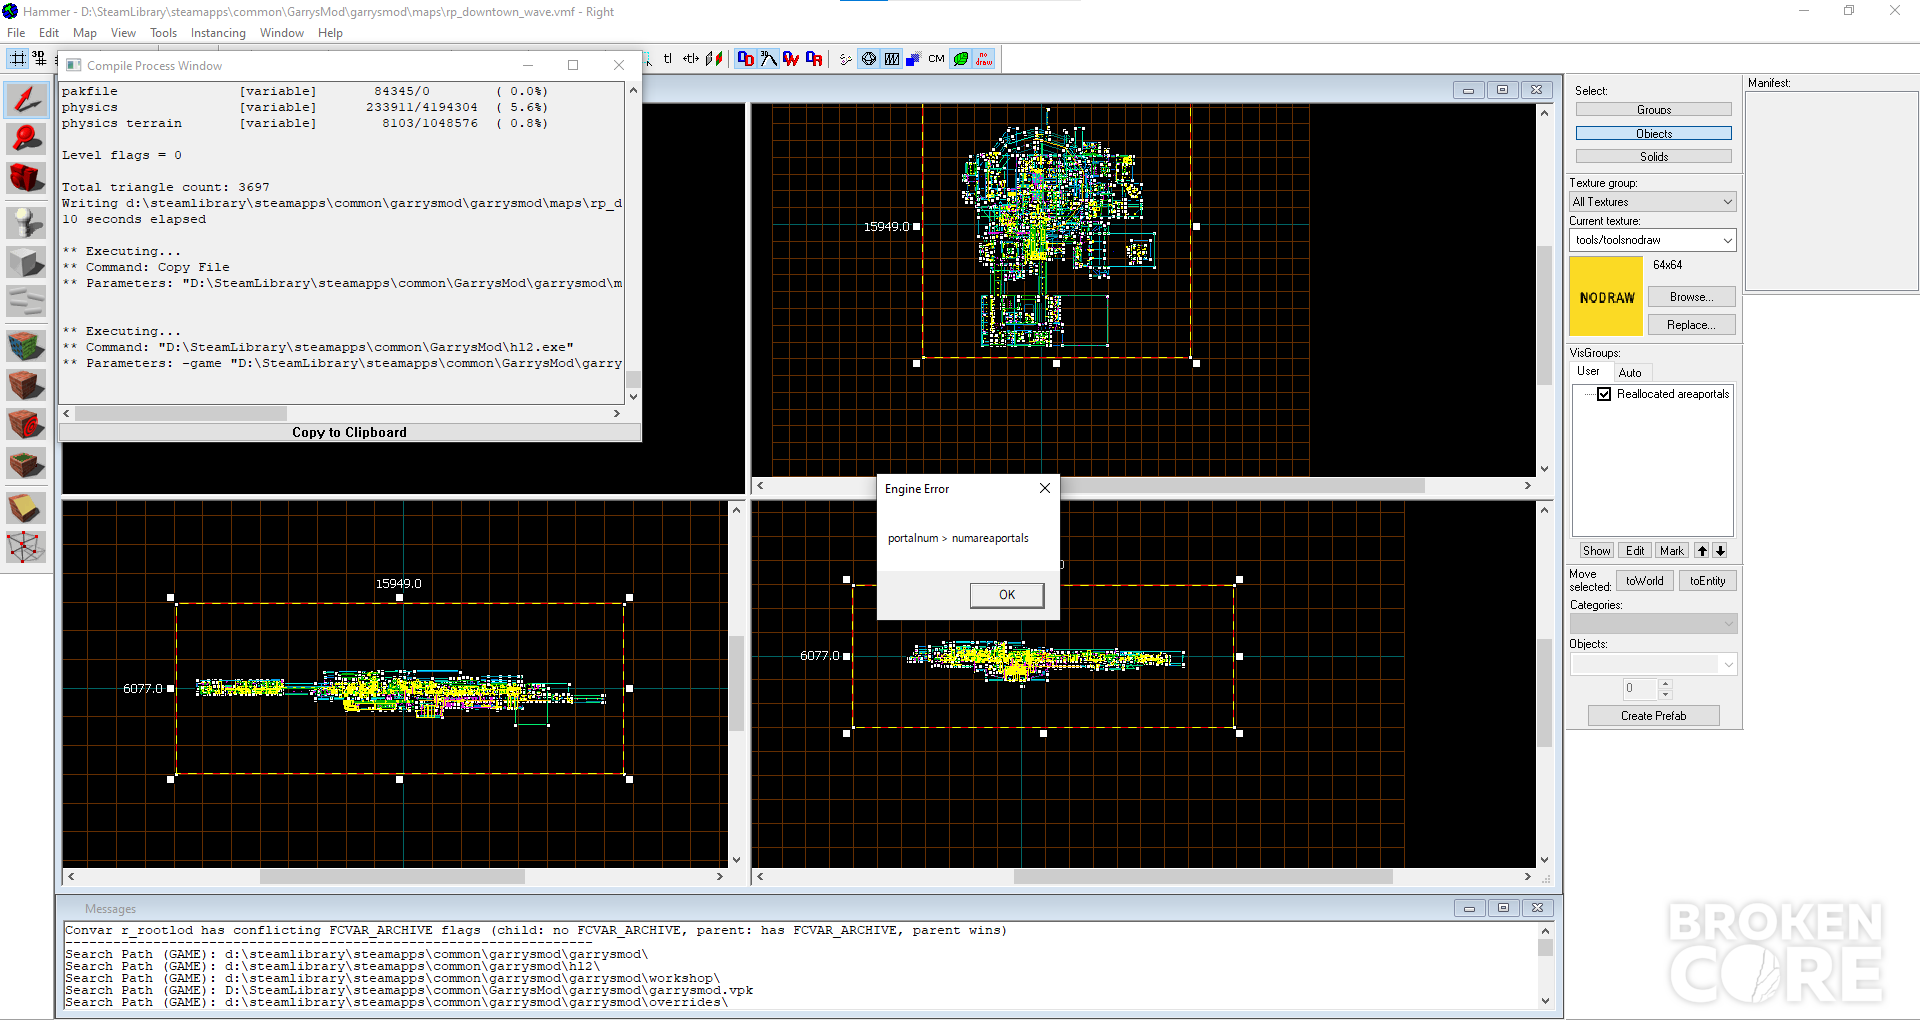Screen dimensions: 1920x1021
Task: Click the visgroup move-up arrow button
Action: 1702,551
